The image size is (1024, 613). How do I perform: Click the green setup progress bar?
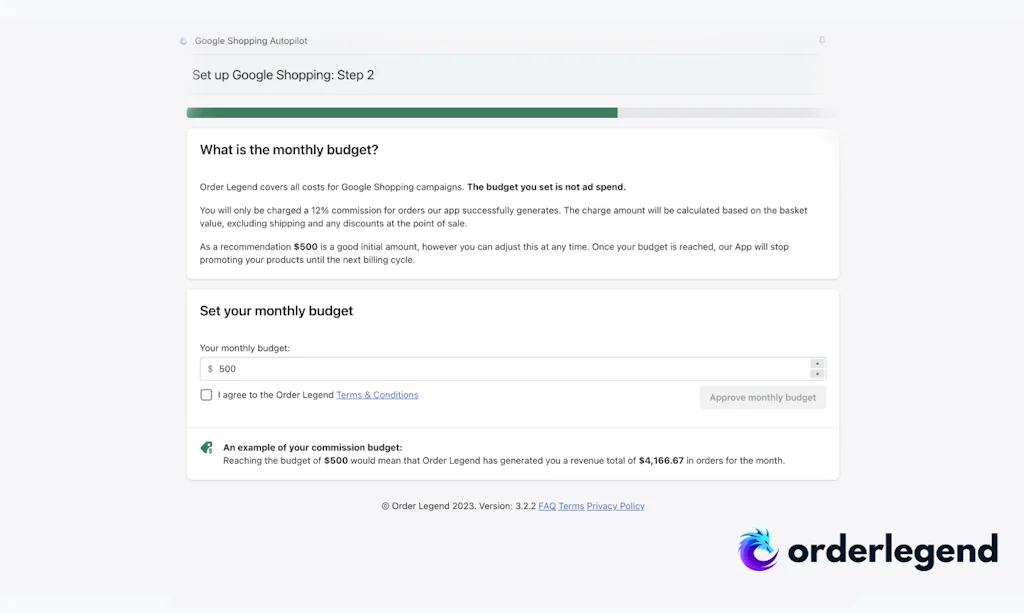[402, 113]
